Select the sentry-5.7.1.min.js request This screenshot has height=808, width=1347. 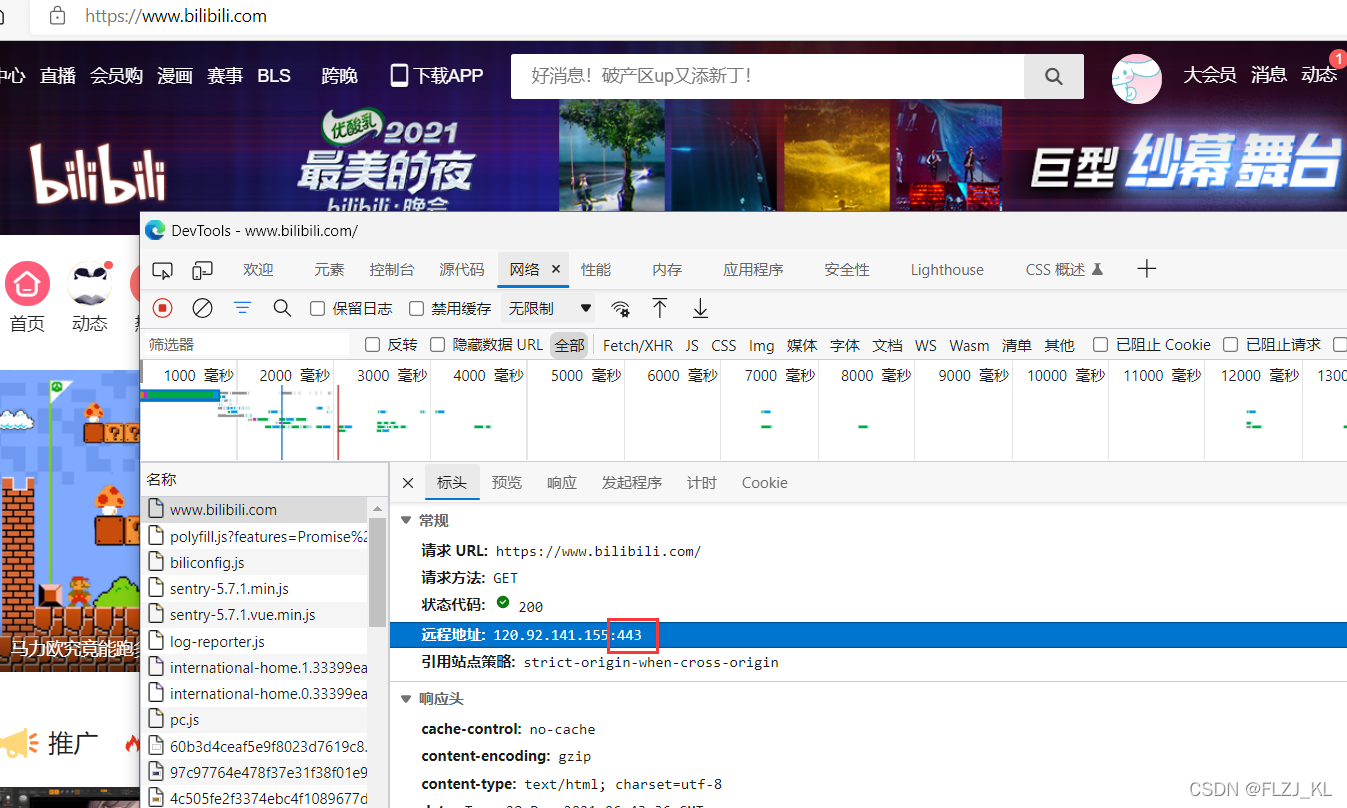point(254,589)
